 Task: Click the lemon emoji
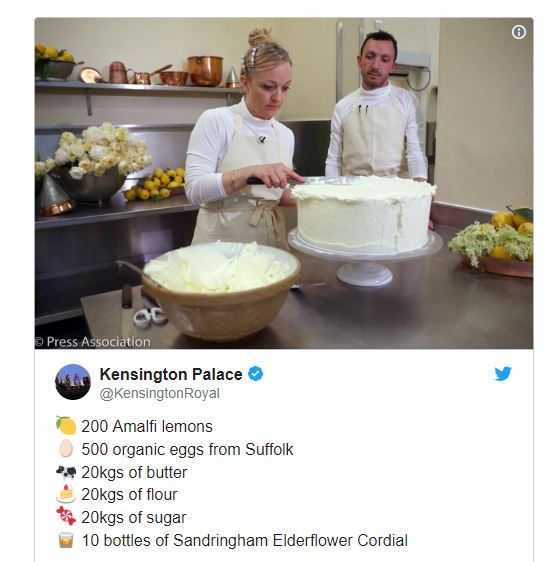click(x=66, y=425)
